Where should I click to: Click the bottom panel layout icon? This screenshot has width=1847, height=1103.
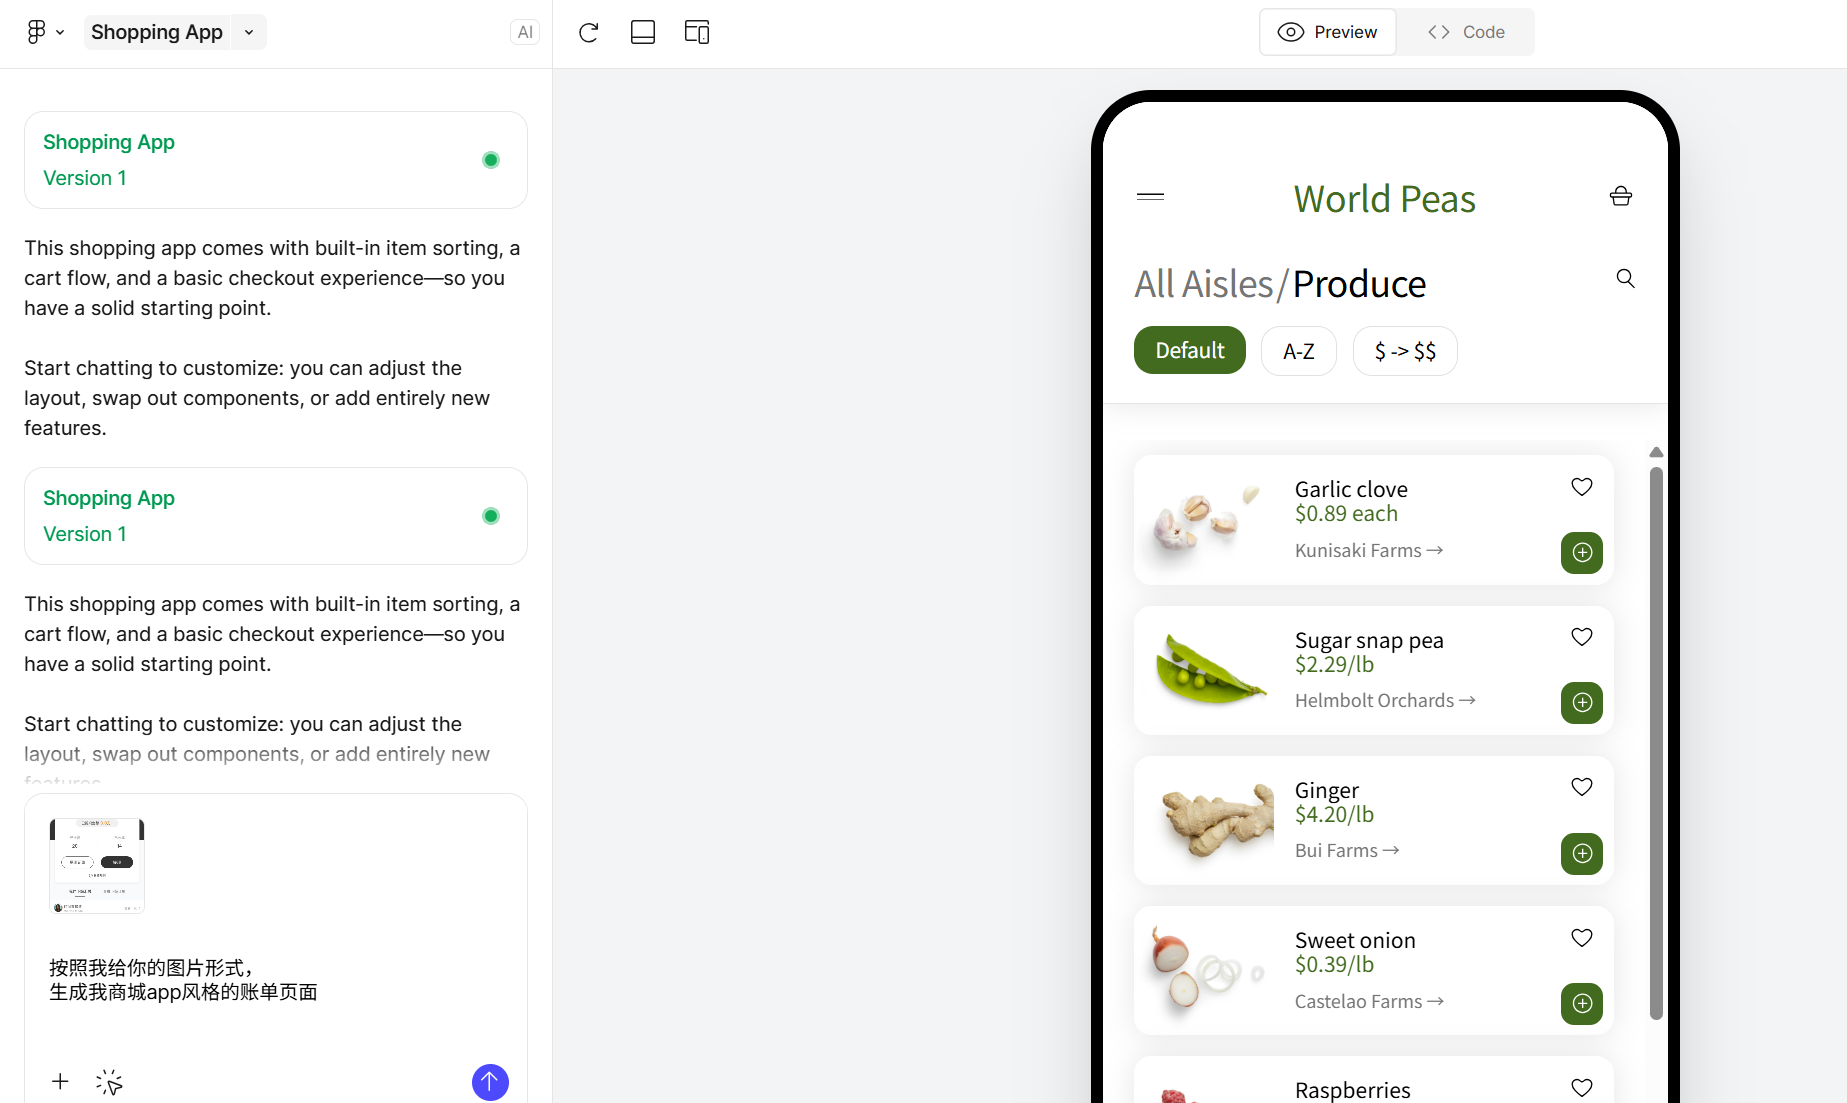tap(643, 32)
